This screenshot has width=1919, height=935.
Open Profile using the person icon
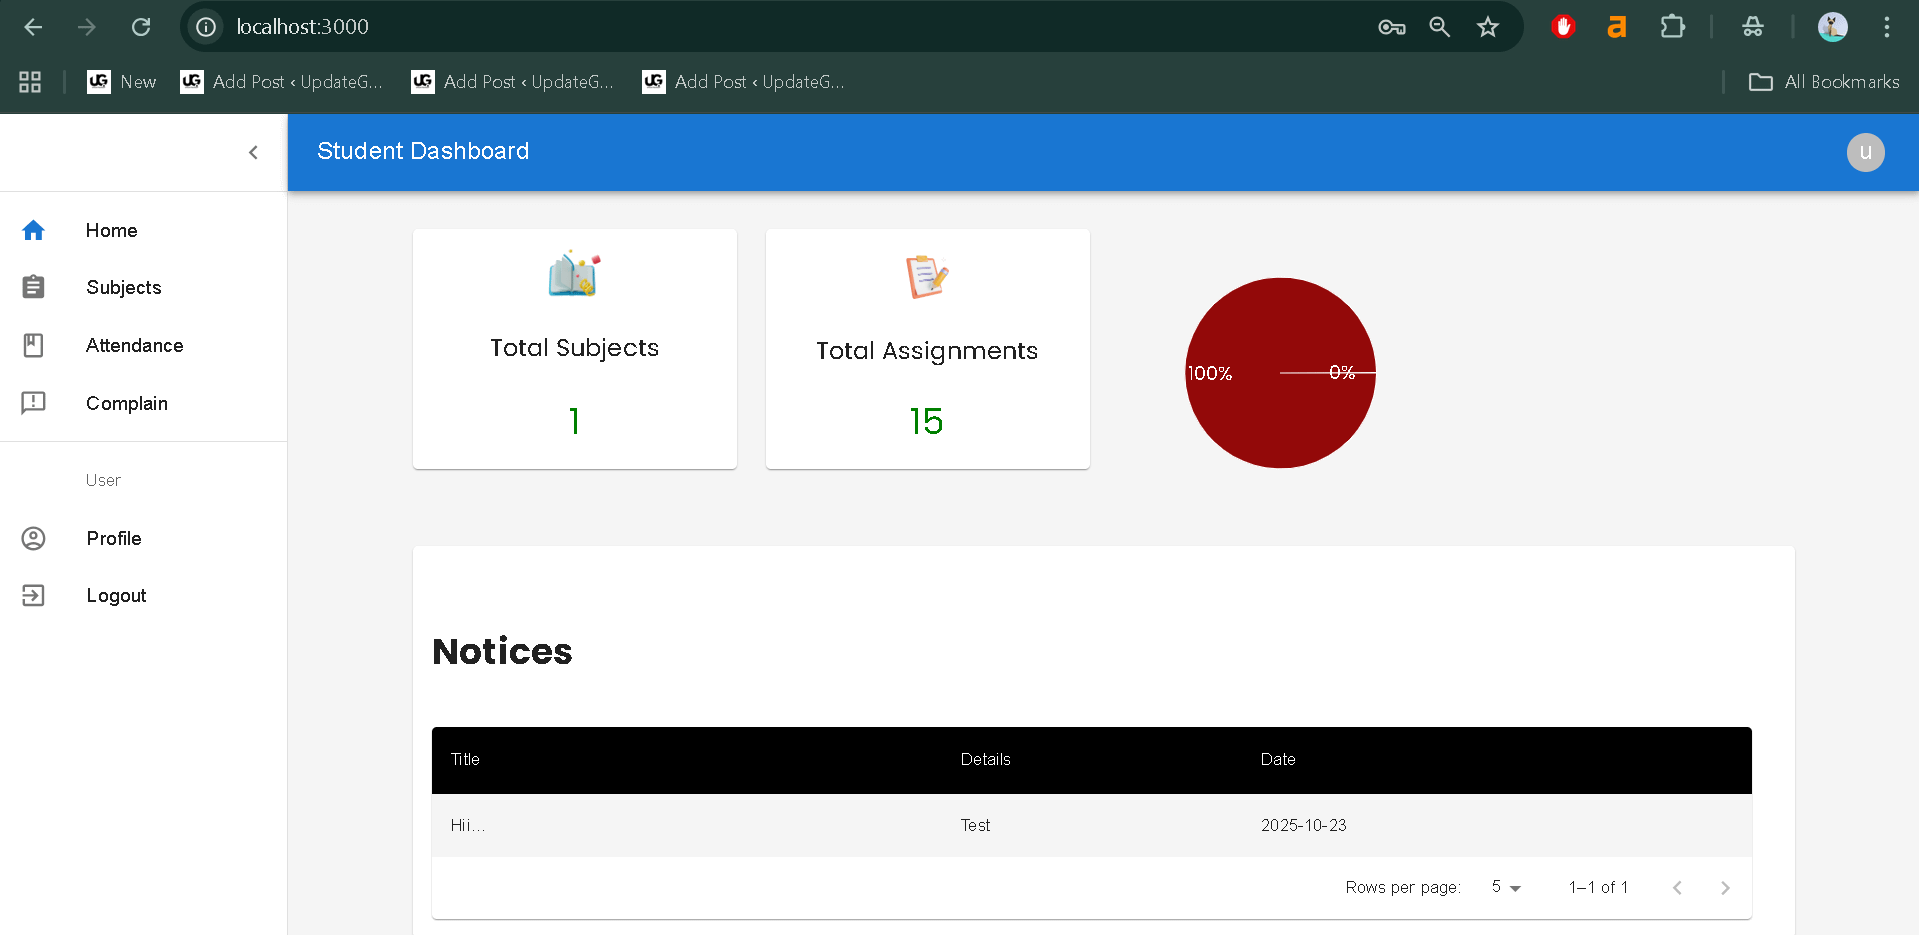pos(33,538)
